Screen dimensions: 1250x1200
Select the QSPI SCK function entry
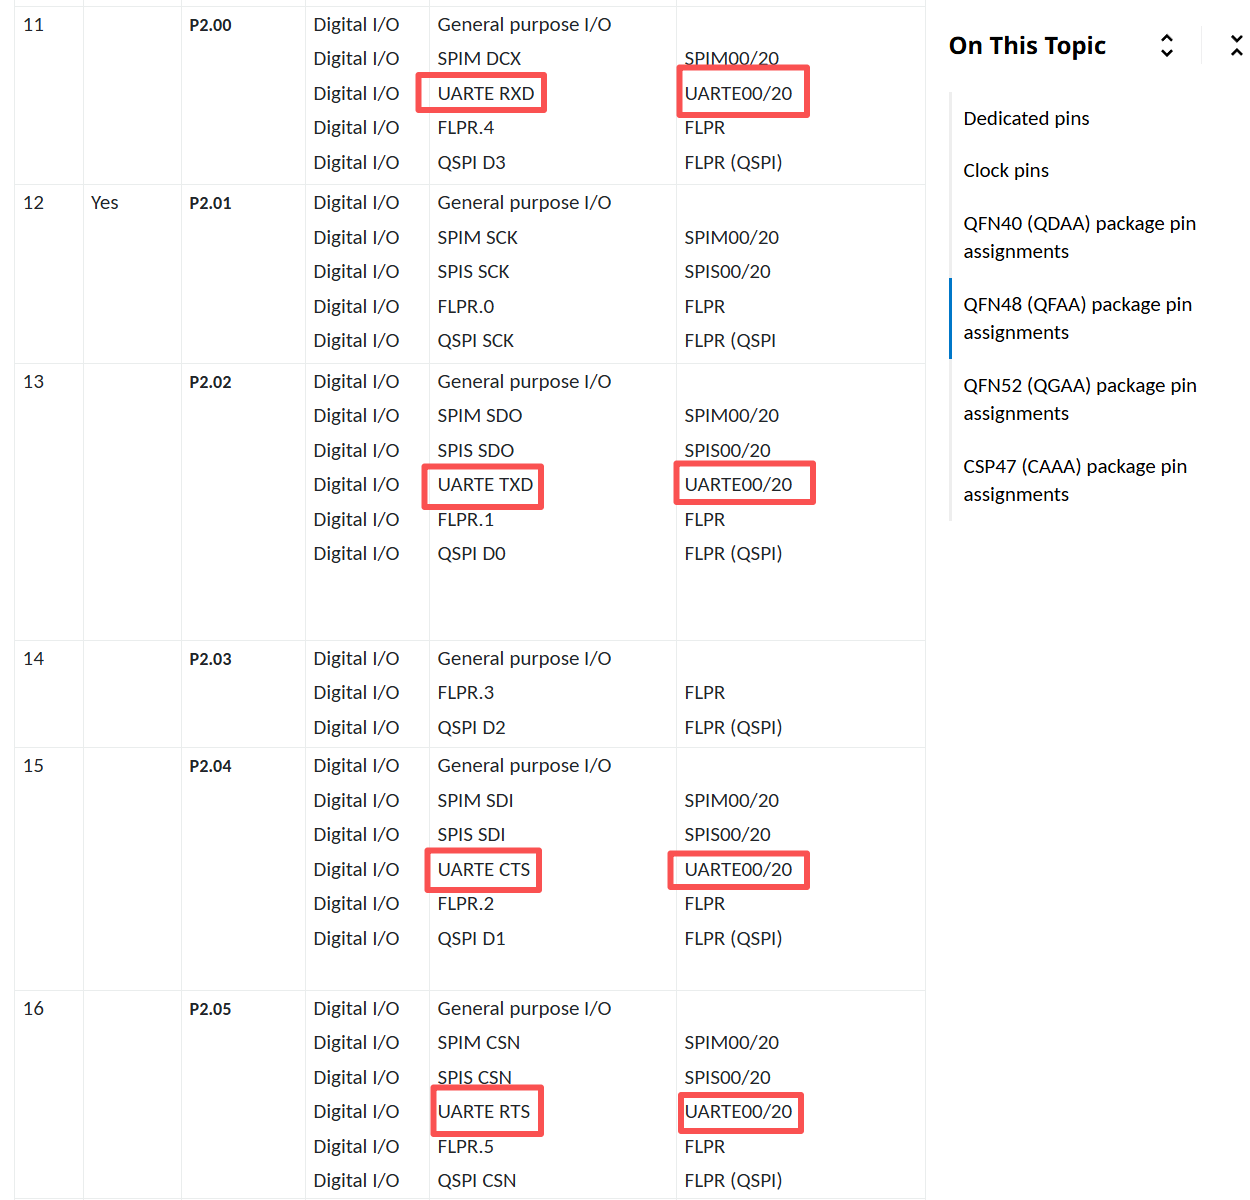[x=475, y=341]
